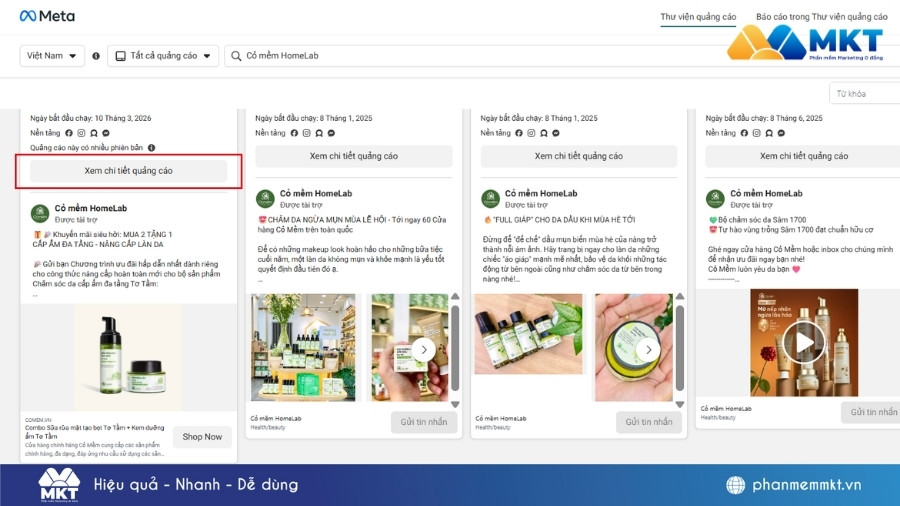Click Messenger platform icon on 8 Tháng 6, 2025 ad
This screenshot has width=900, height=506.
[x=781, y=133]
